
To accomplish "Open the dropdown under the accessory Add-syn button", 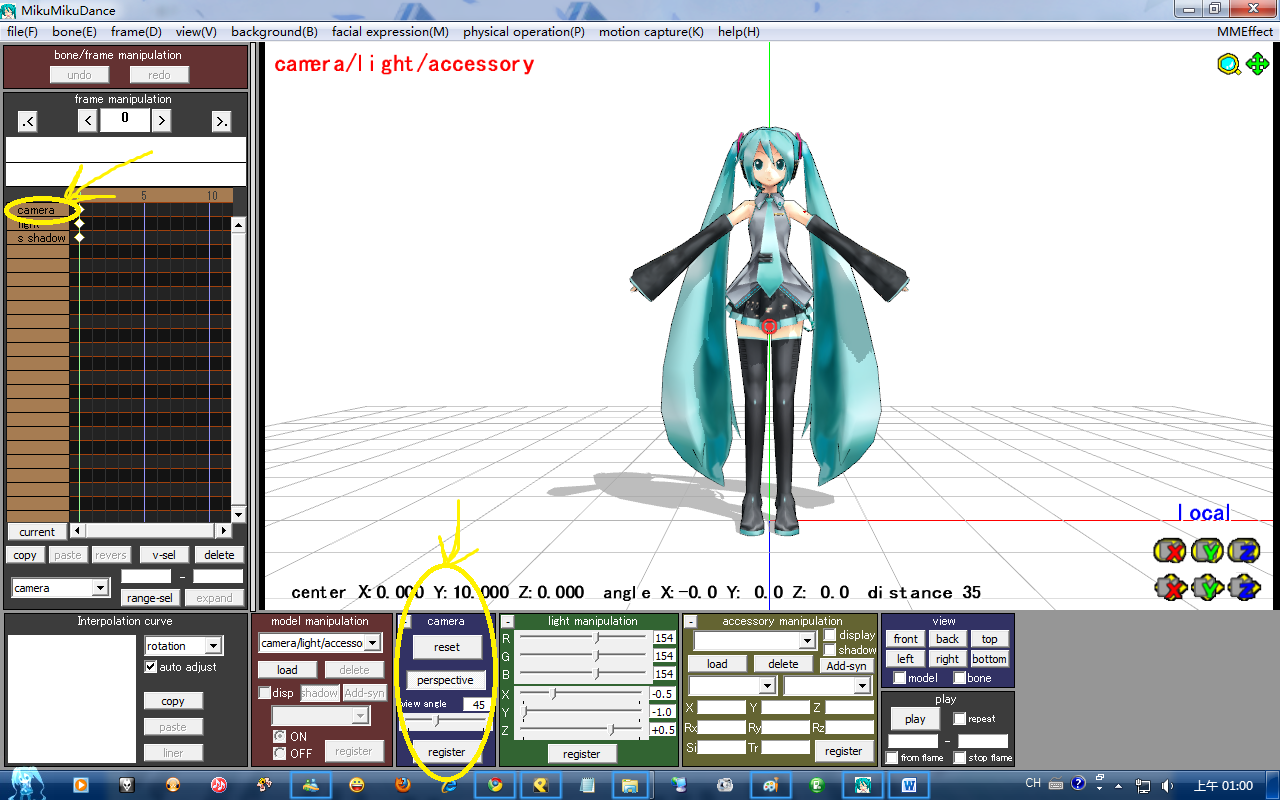I will click(x=827, y=686).
